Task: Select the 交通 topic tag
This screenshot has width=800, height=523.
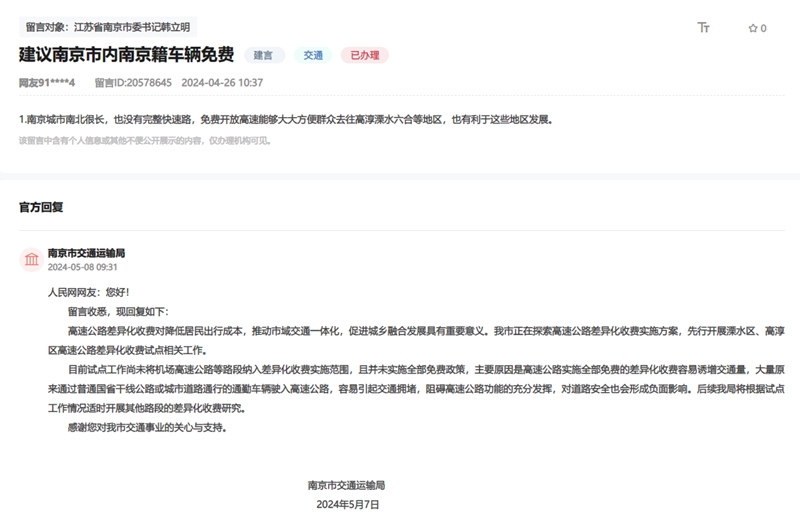Action: (x=313, y=55)
